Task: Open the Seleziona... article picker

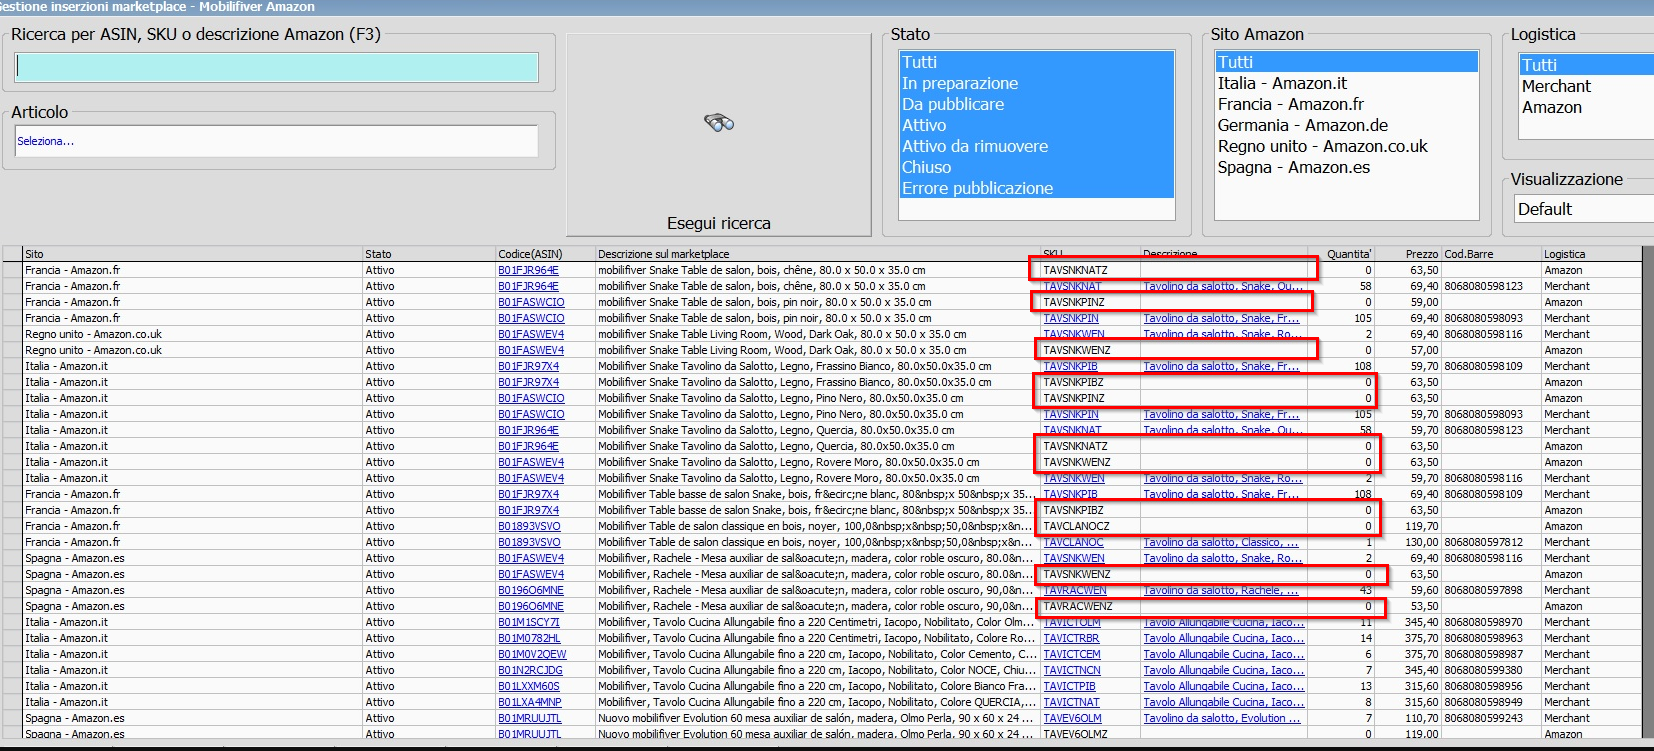Action: 277,141
